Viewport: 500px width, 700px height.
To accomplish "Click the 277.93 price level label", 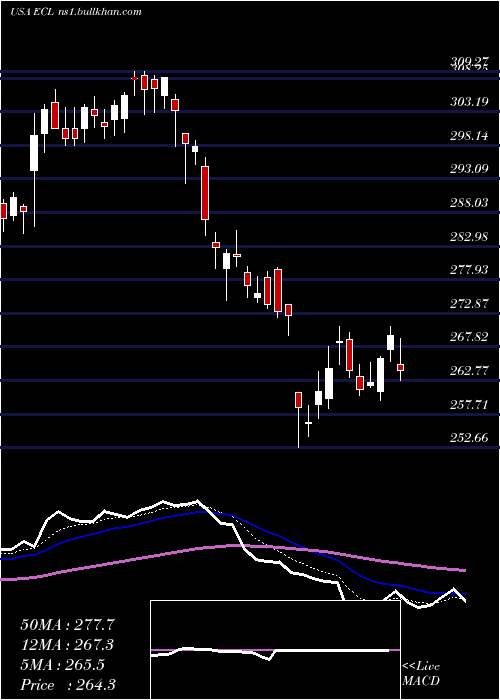I will pos(469,270).
